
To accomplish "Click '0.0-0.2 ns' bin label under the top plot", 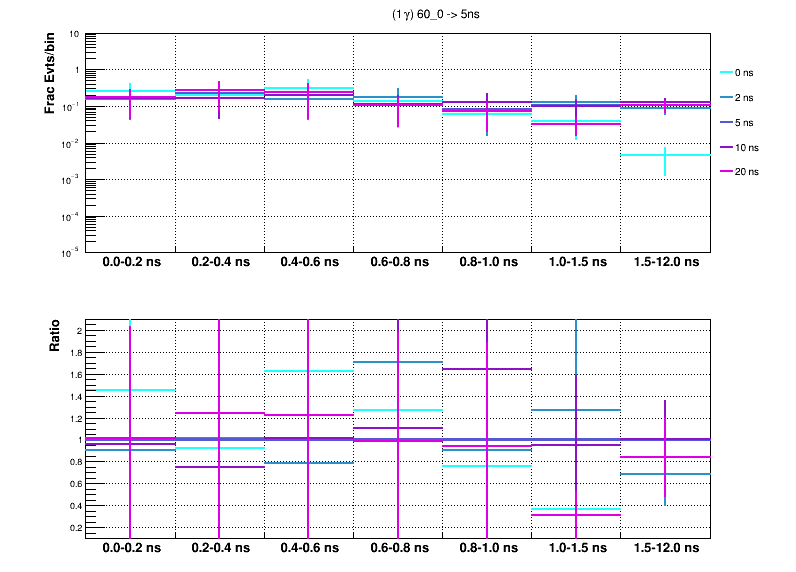I will click(130, 262).
